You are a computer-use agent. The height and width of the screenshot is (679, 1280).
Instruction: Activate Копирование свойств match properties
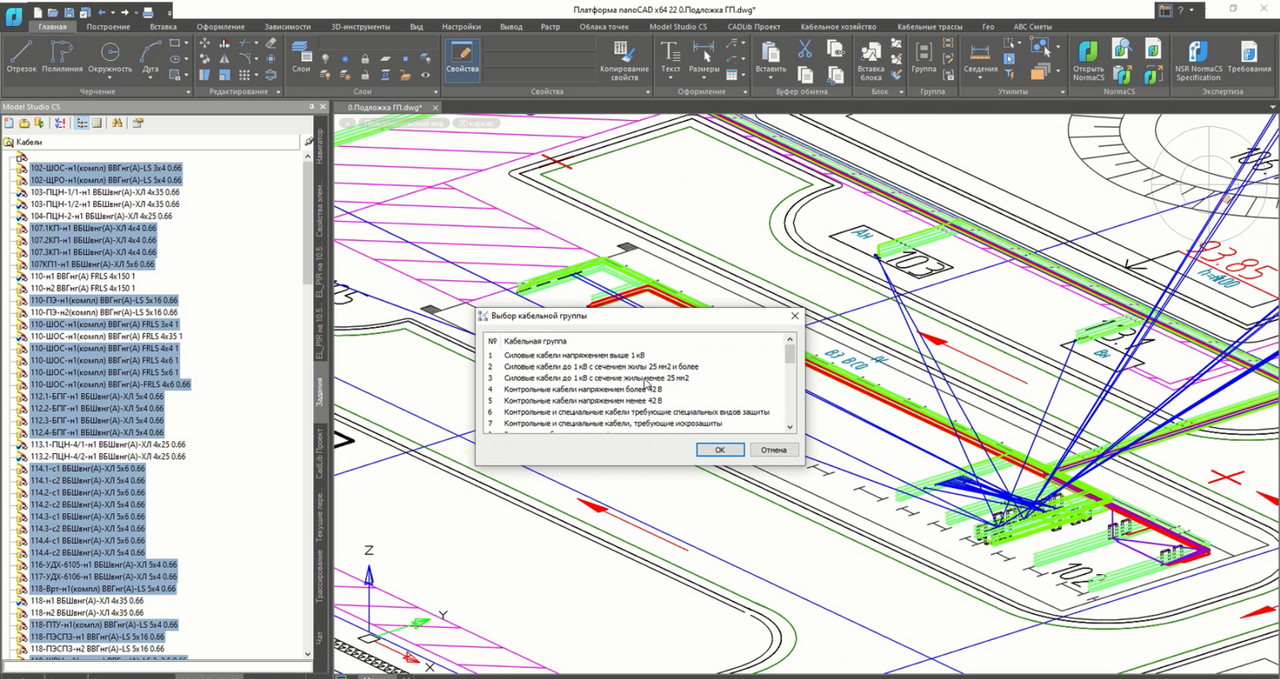624,62
